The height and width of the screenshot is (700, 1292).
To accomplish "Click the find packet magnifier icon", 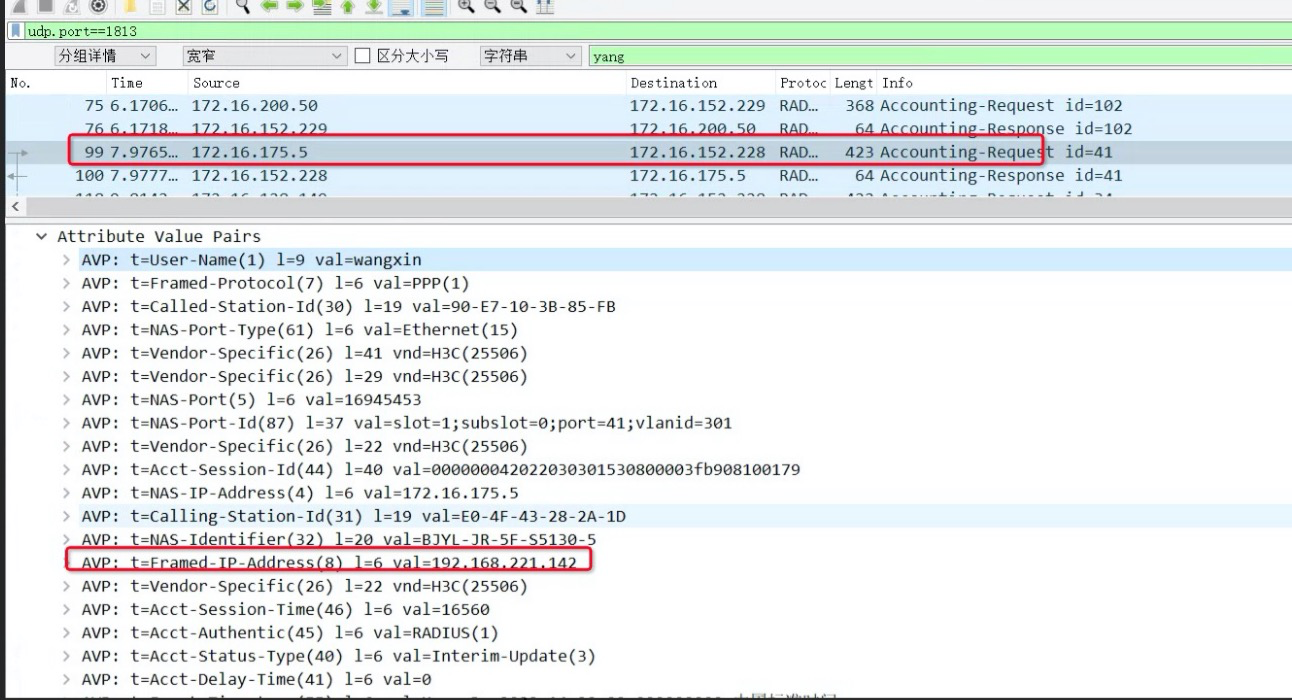I will point(243,6).
